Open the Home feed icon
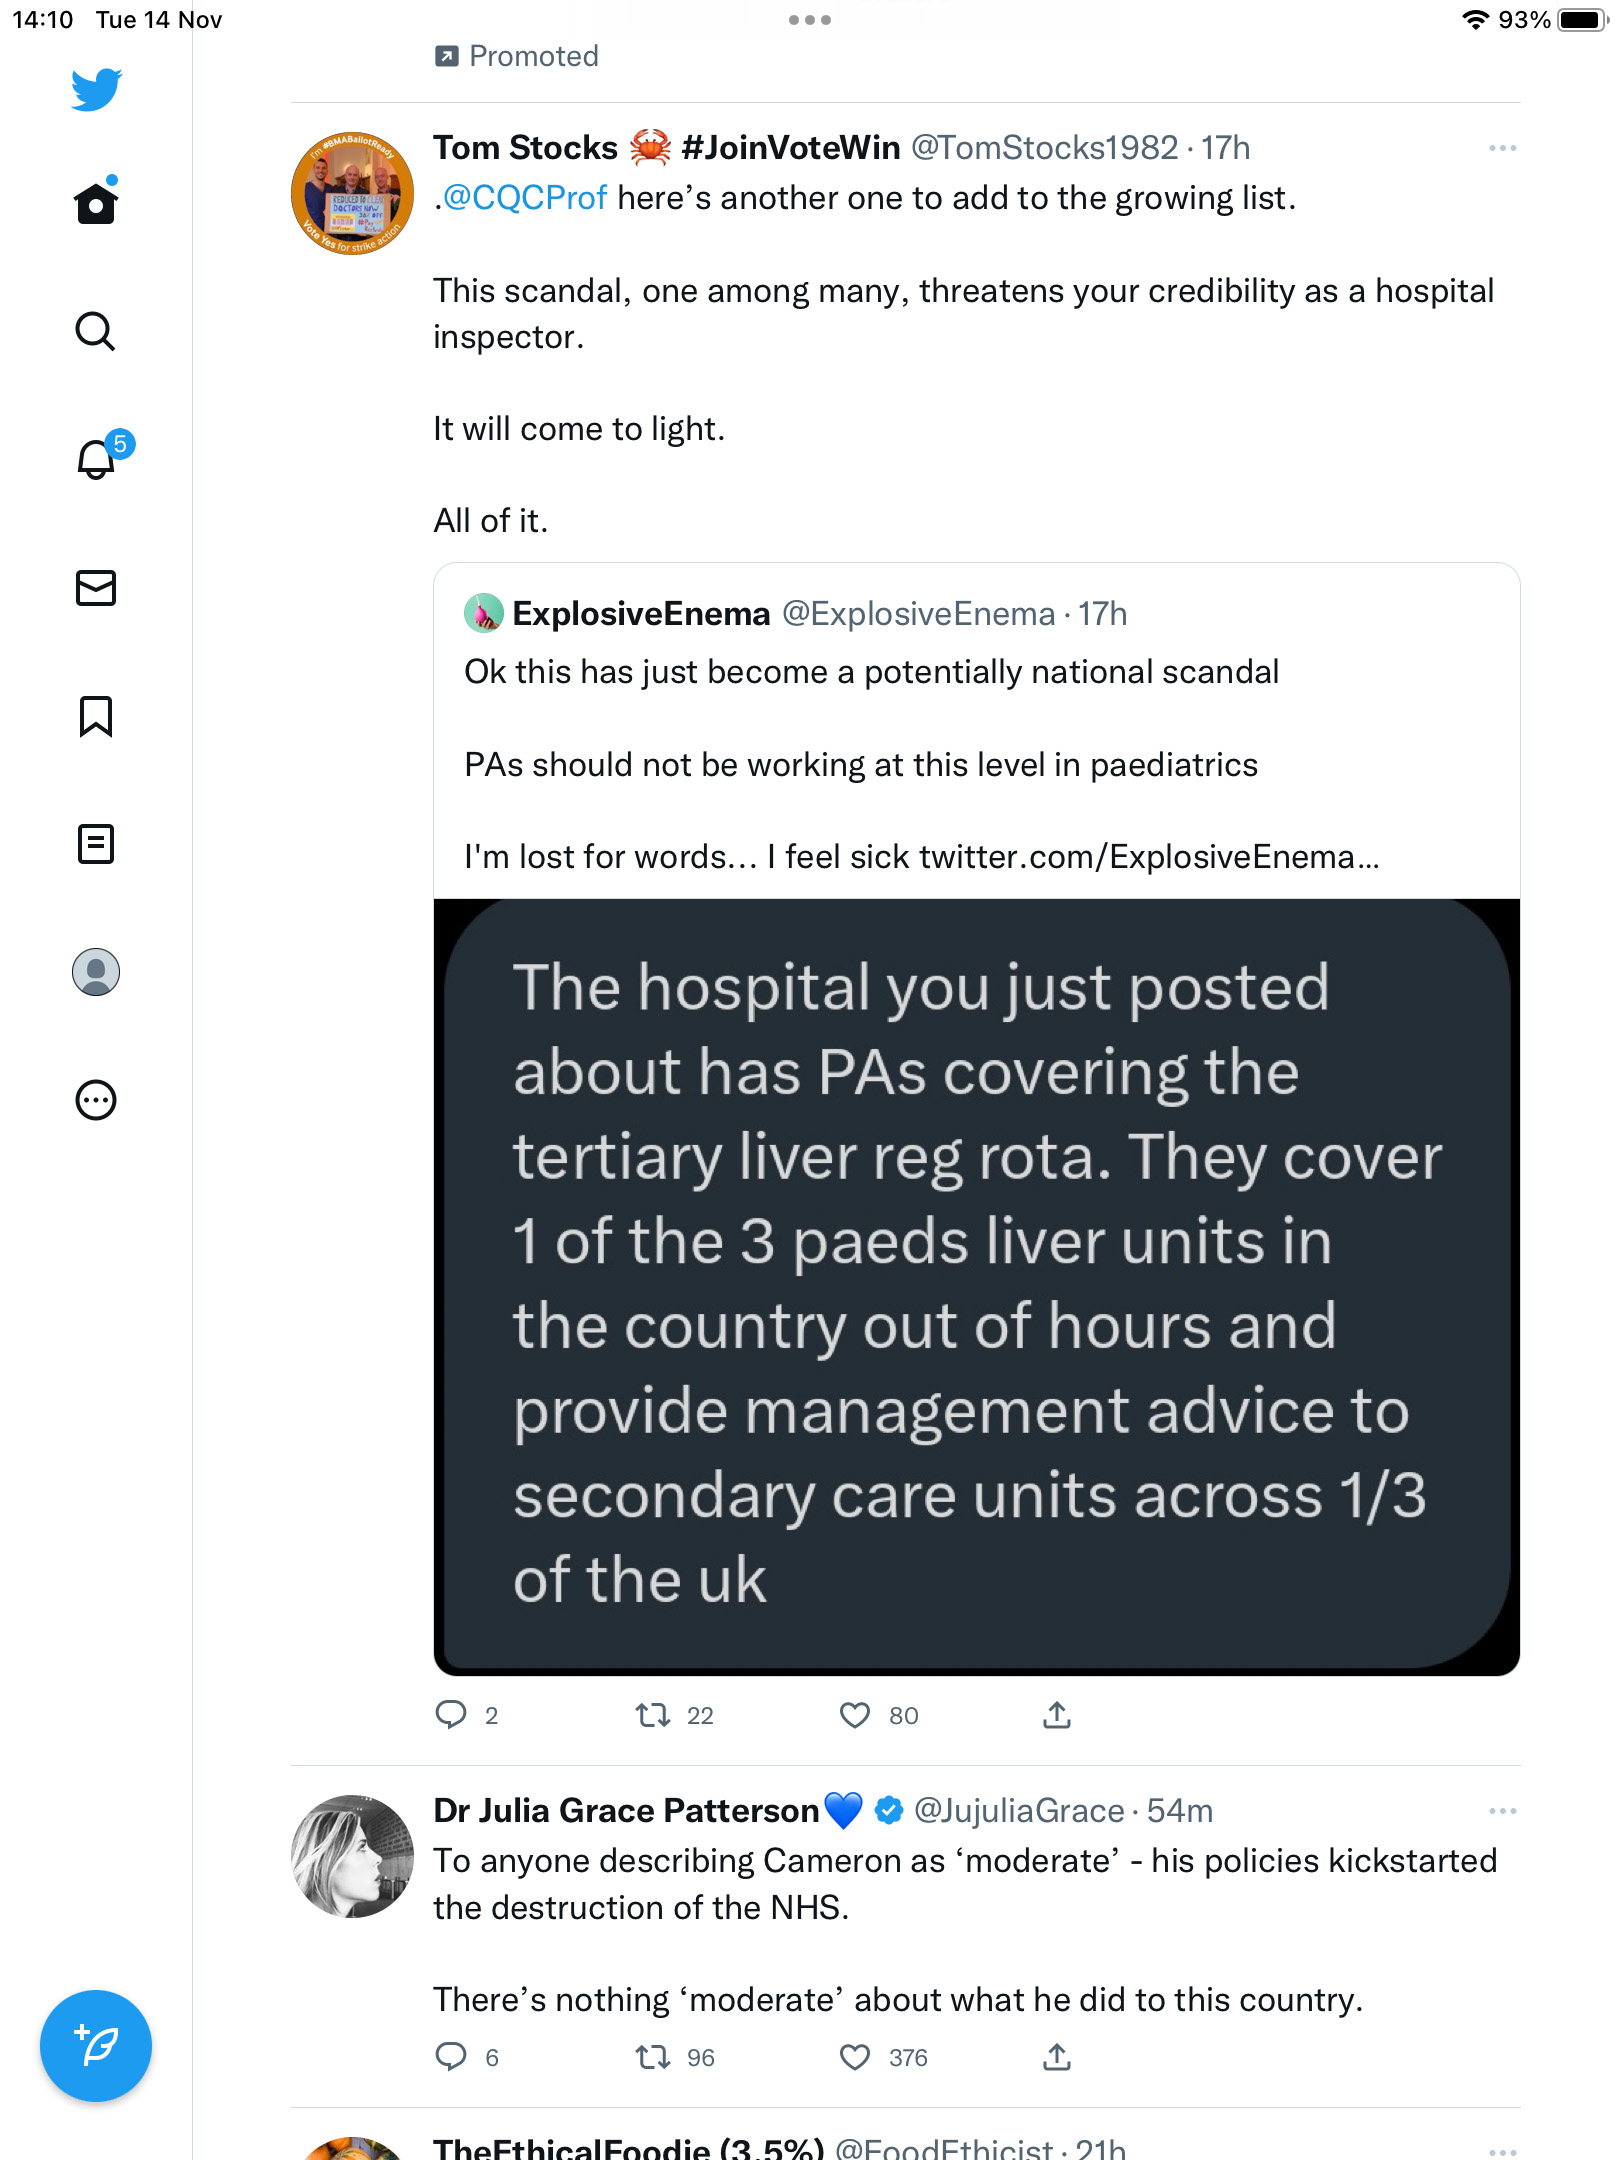 (96, 203)
